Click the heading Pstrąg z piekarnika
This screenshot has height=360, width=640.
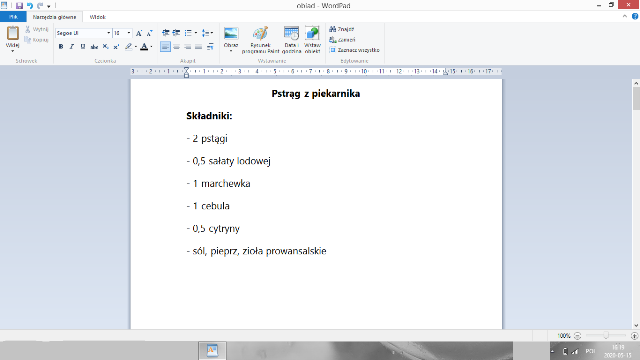point(316,94)
